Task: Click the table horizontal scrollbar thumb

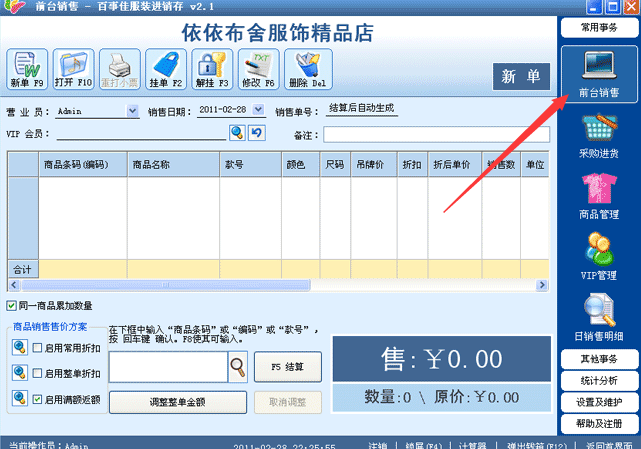Action: point(166,285)
